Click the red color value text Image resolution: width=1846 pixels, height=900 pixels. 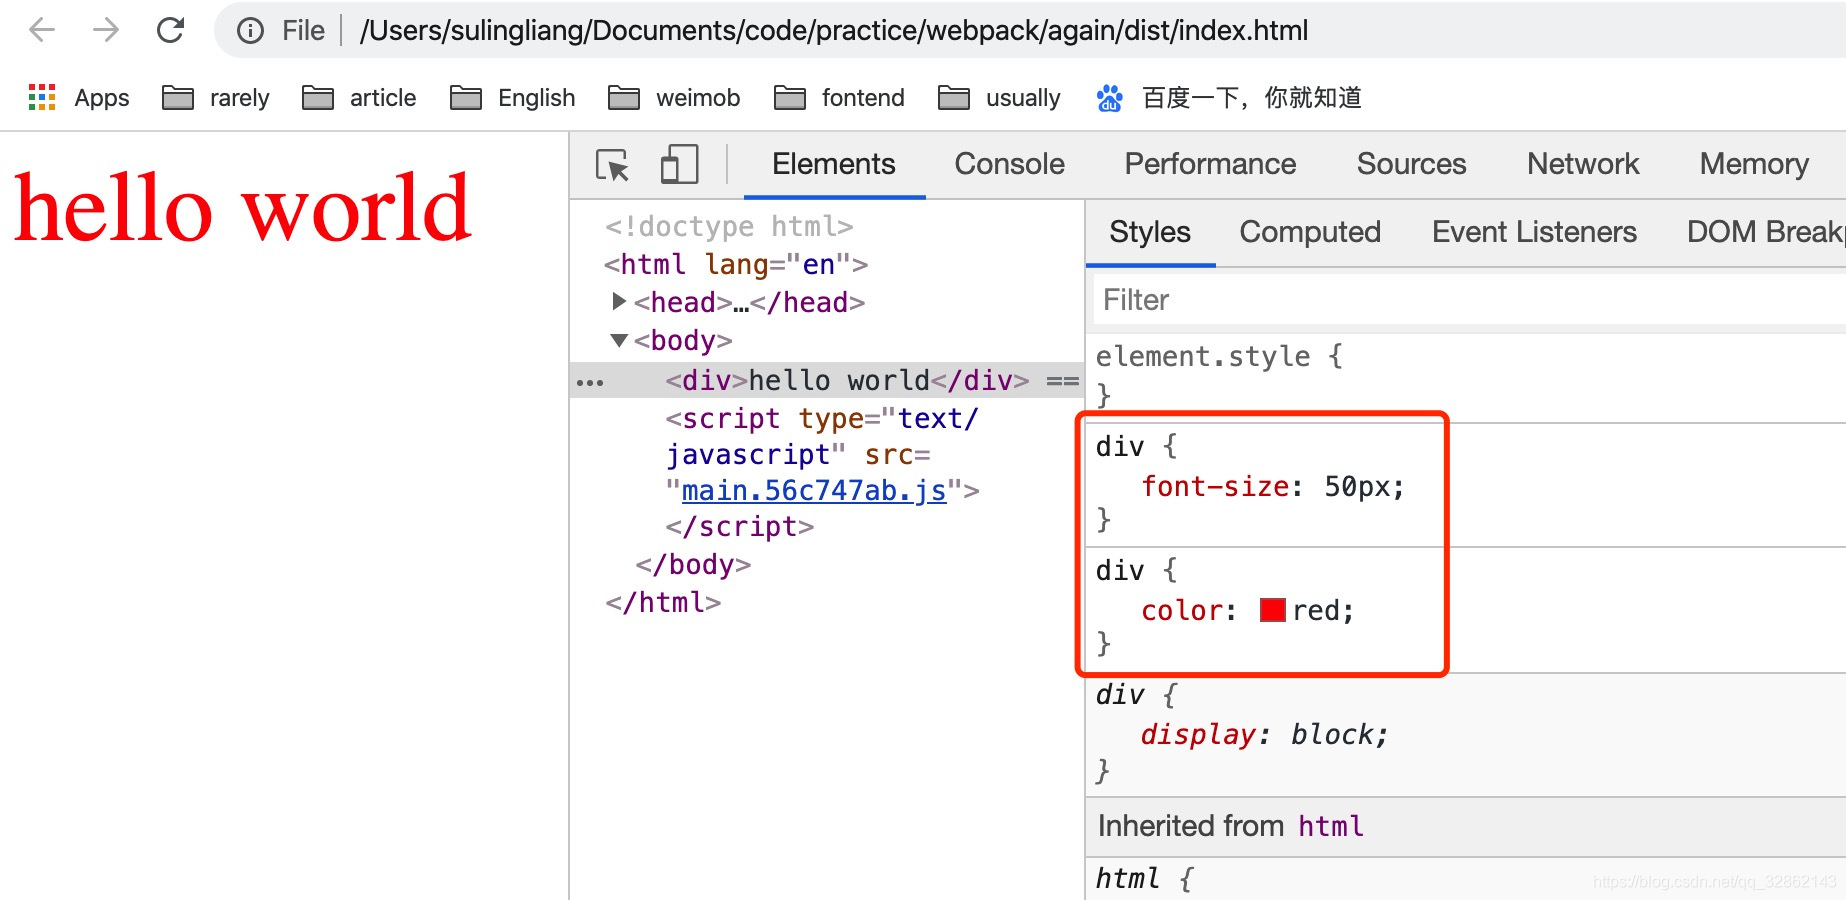click(x=1315, y=611)
